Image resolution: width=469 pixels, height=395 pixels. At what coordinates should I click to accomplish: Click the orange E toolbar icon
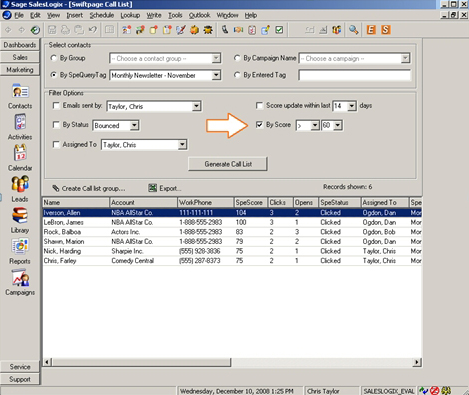tap(371, 30)
